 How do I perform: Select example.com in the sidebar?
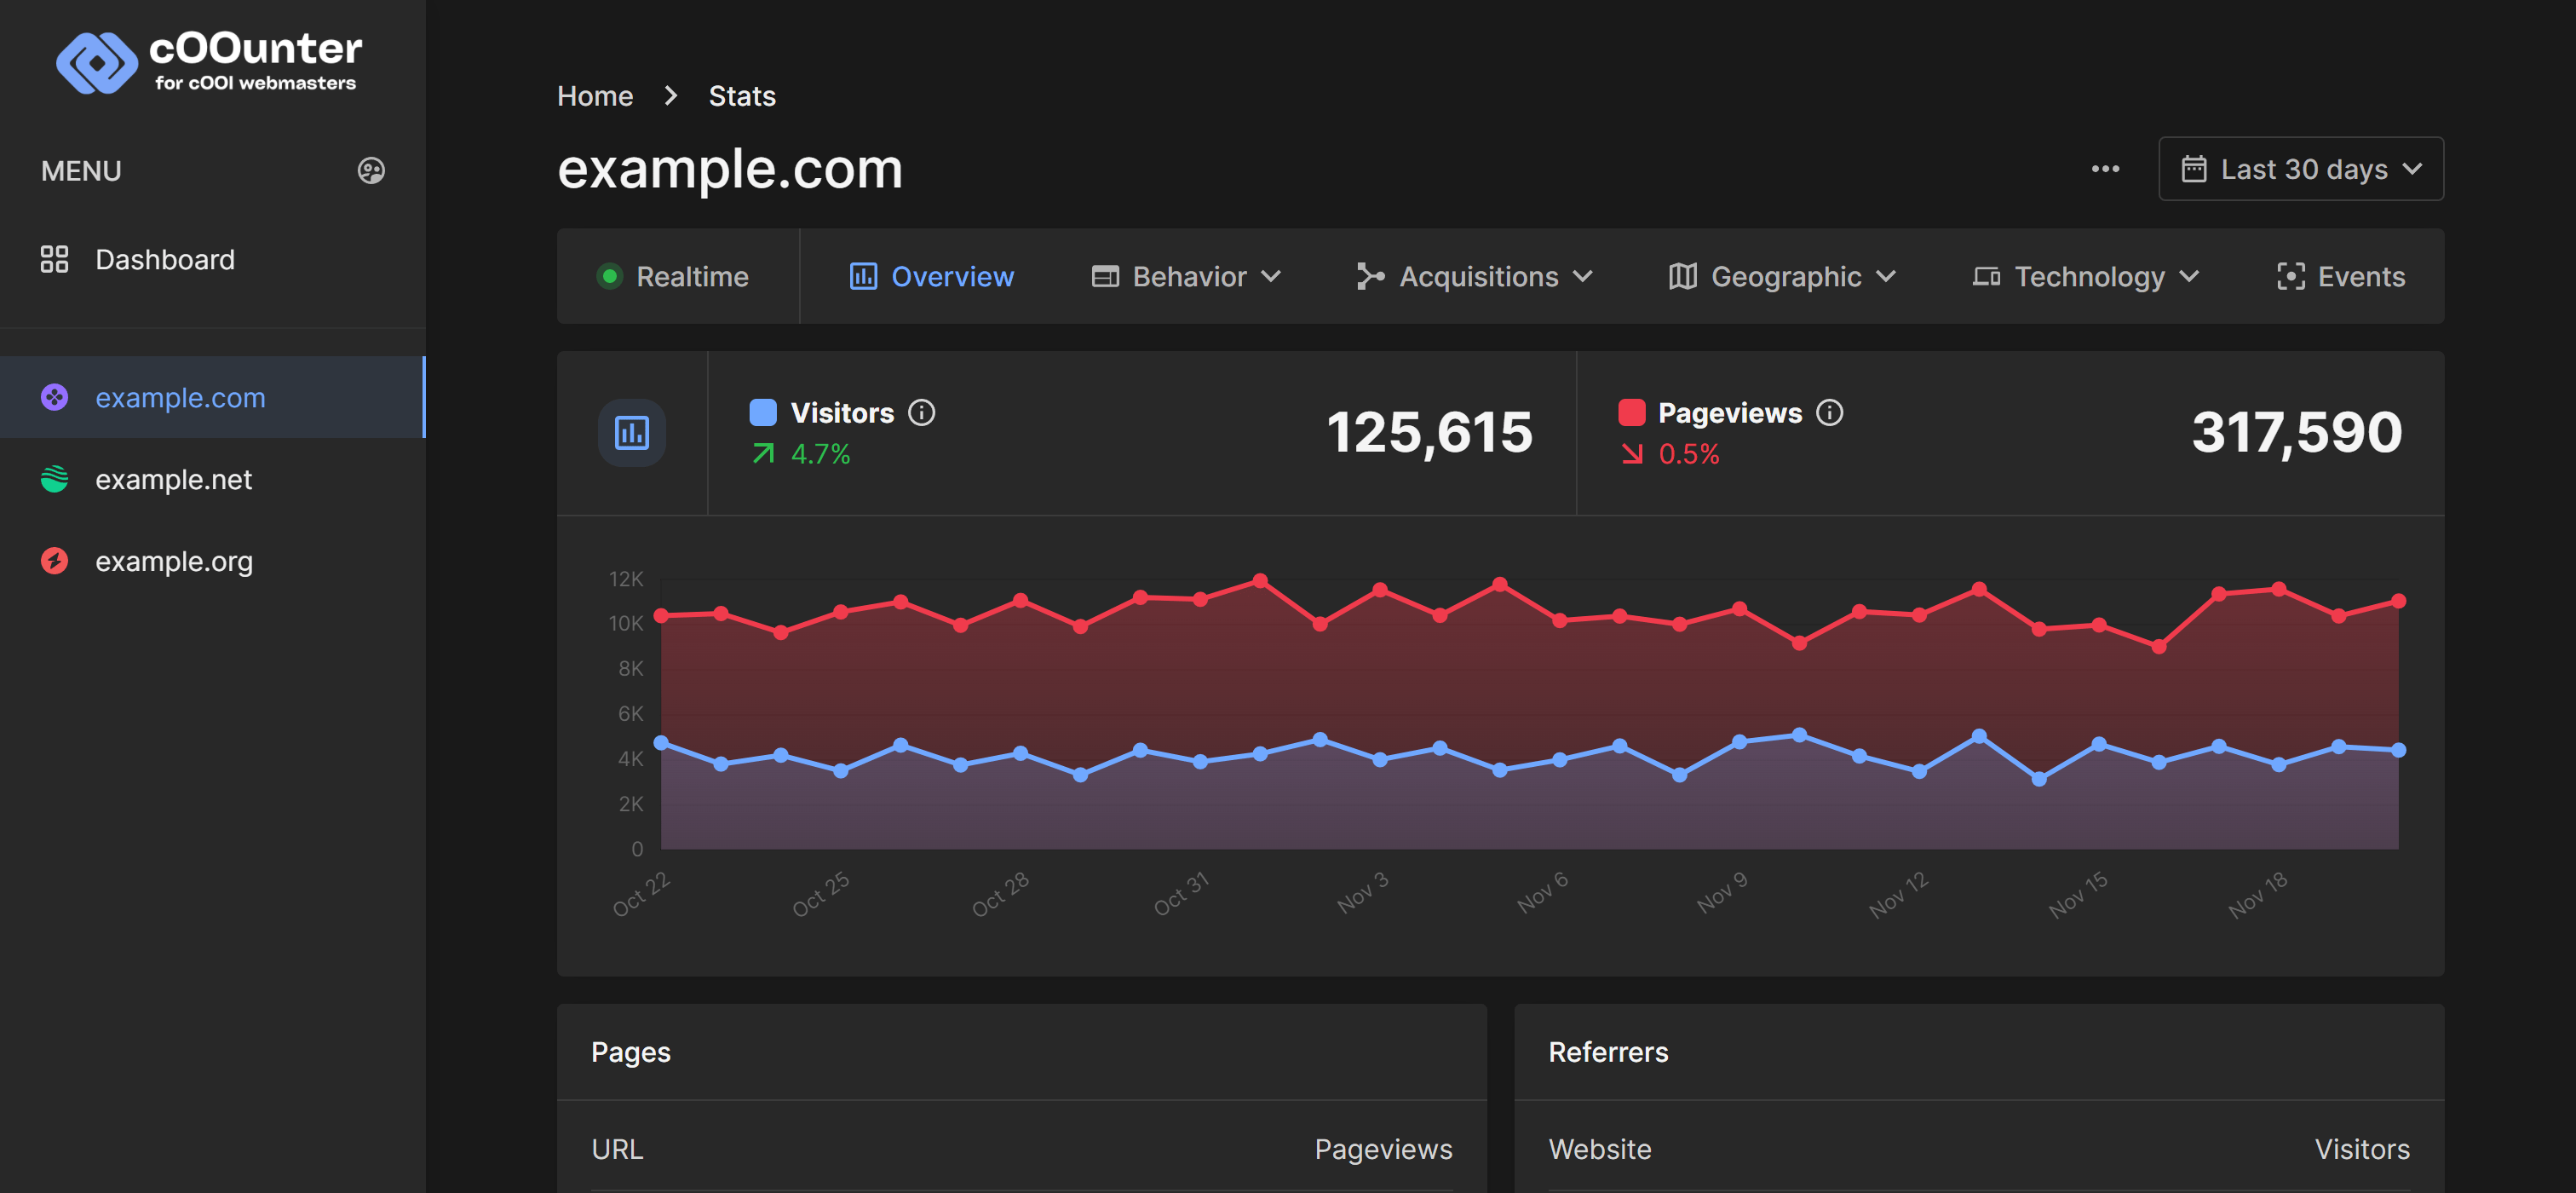pos(180,397)
